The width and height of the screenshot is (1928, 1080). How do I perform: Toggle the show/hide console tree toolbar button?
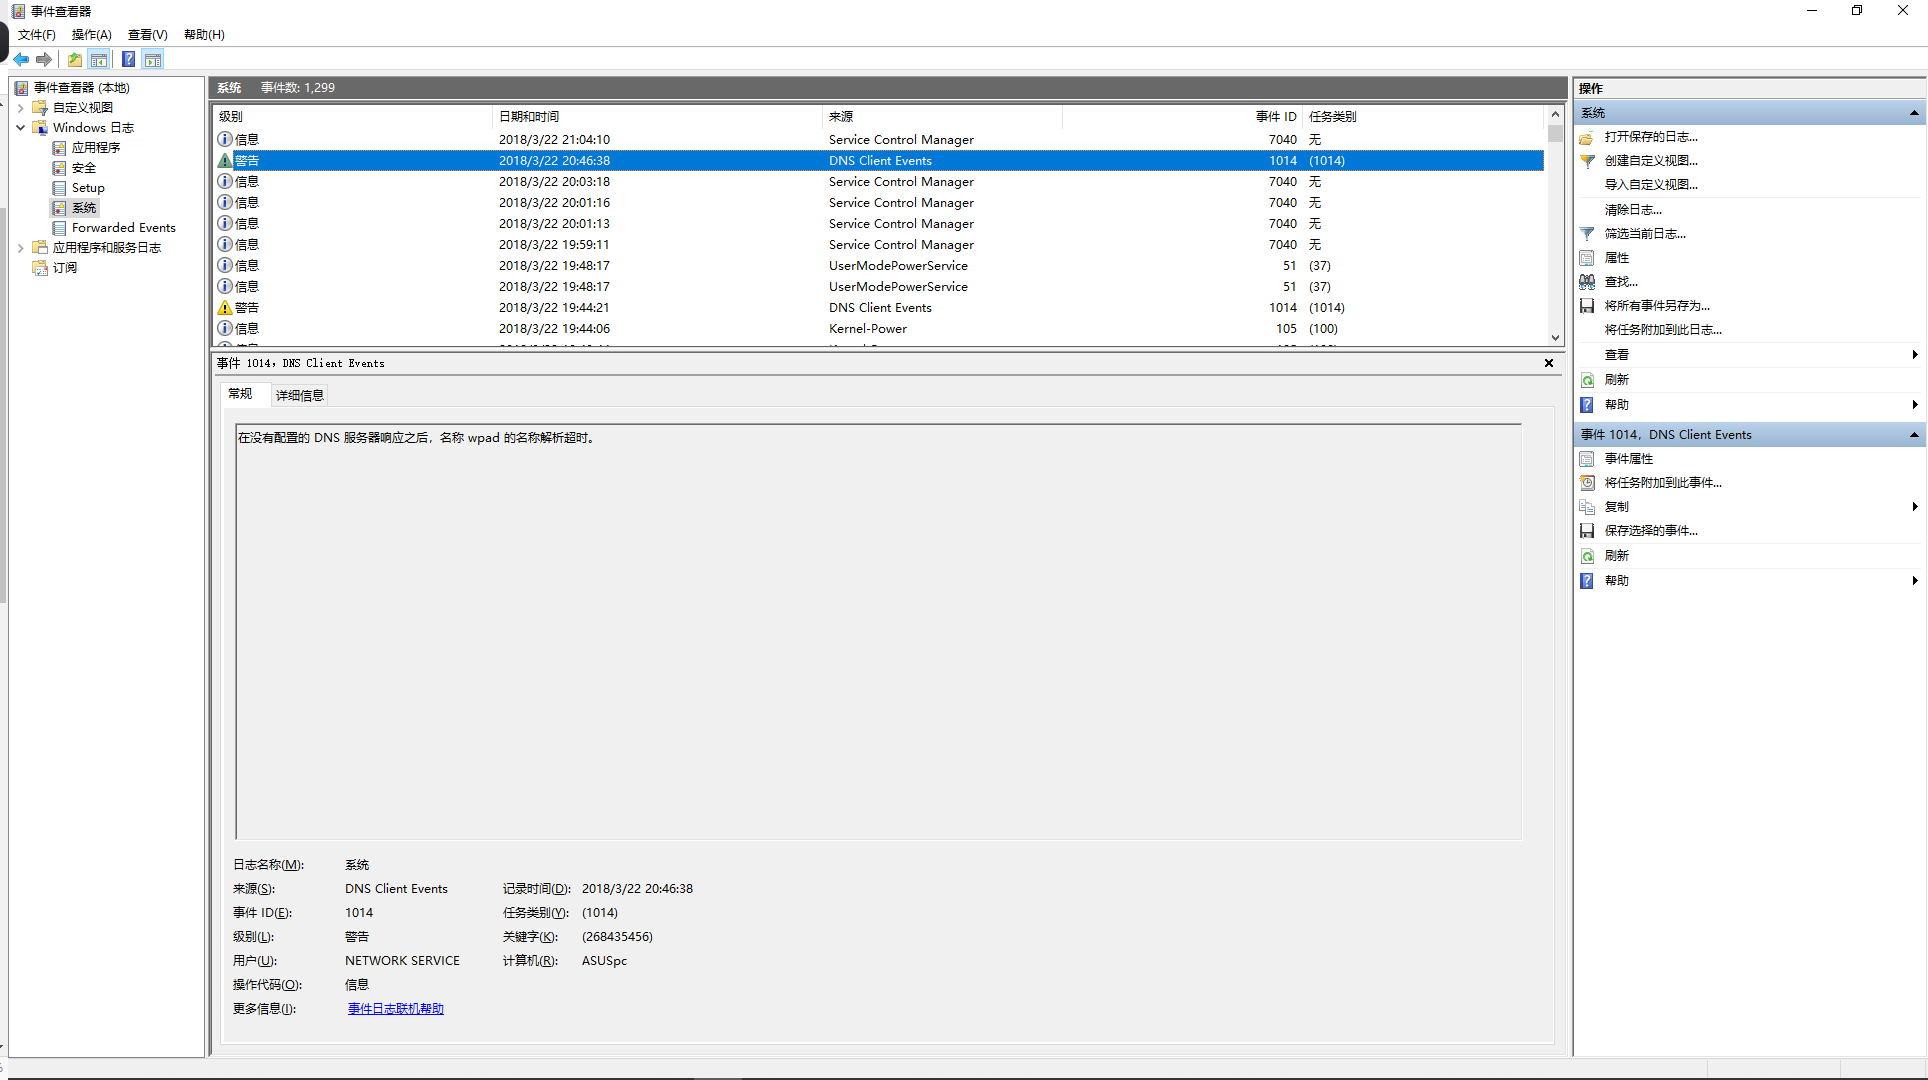[x=99, y=60]
